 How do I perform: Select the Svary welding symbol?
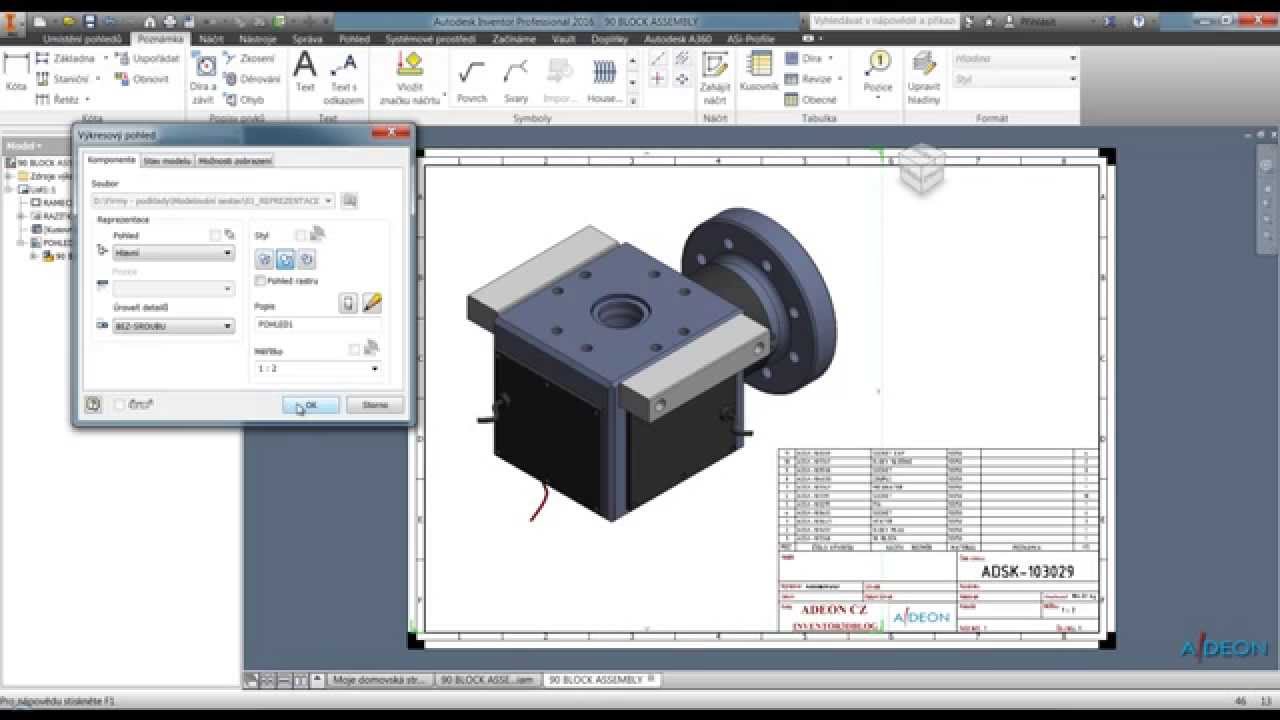[x=516, y=78]
